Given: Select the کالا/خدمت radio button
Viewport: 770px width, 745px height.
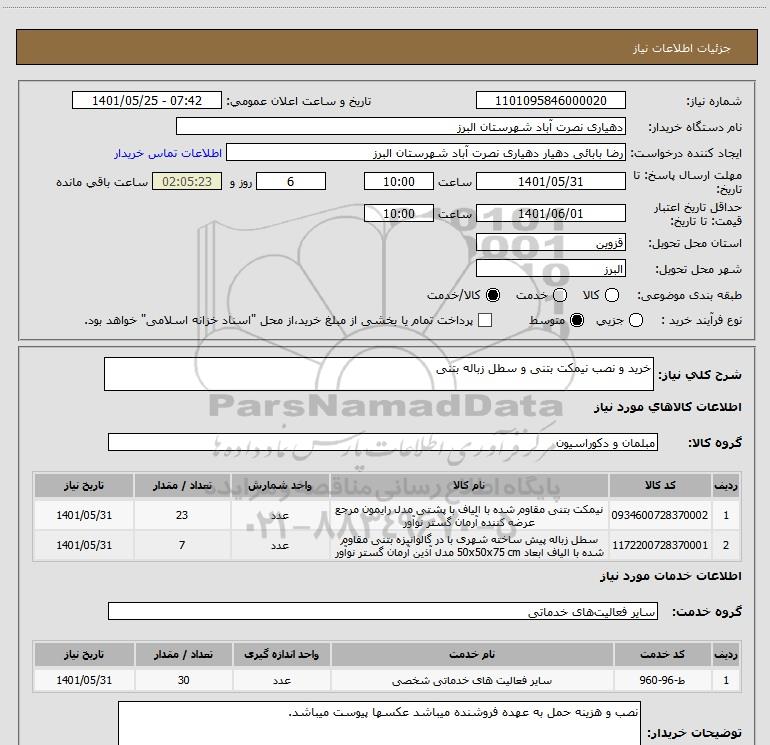Looking at the screenshot, I should pyautogui.click(x=493, y=295).
